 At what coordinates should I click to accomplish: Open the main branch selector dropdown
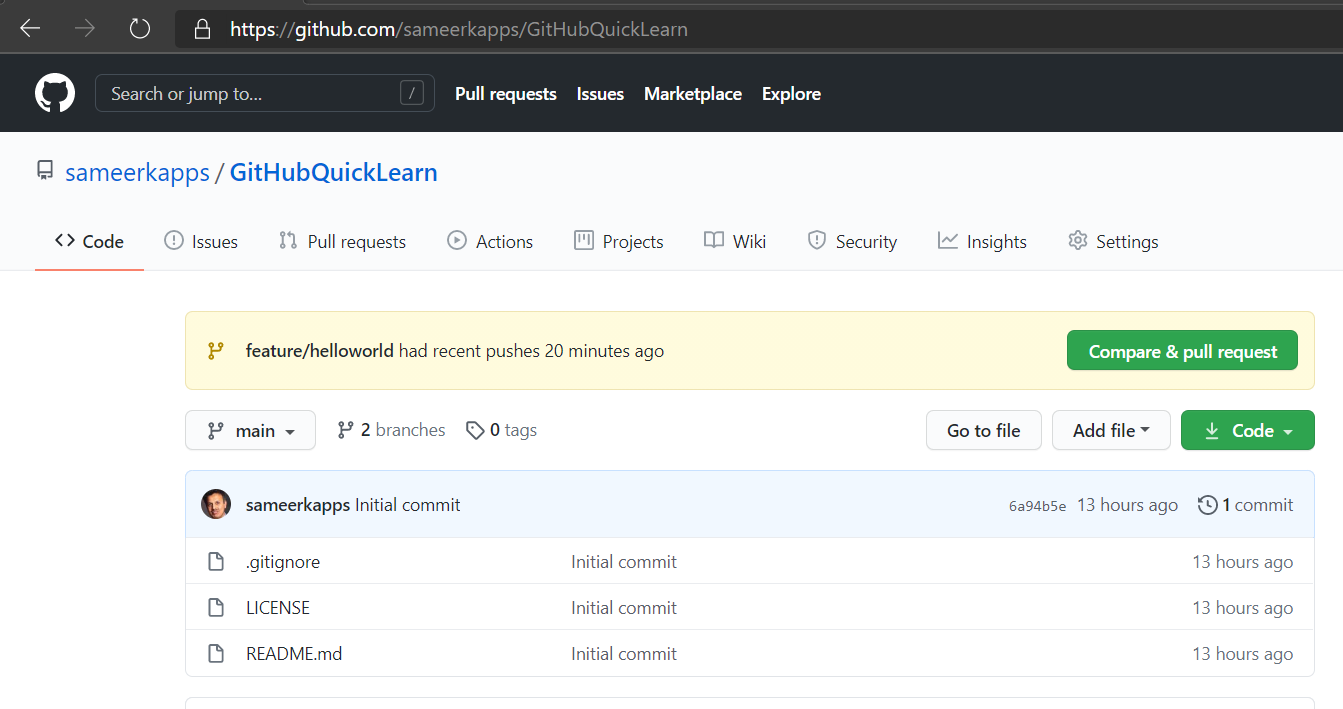[x=250, y=429]
